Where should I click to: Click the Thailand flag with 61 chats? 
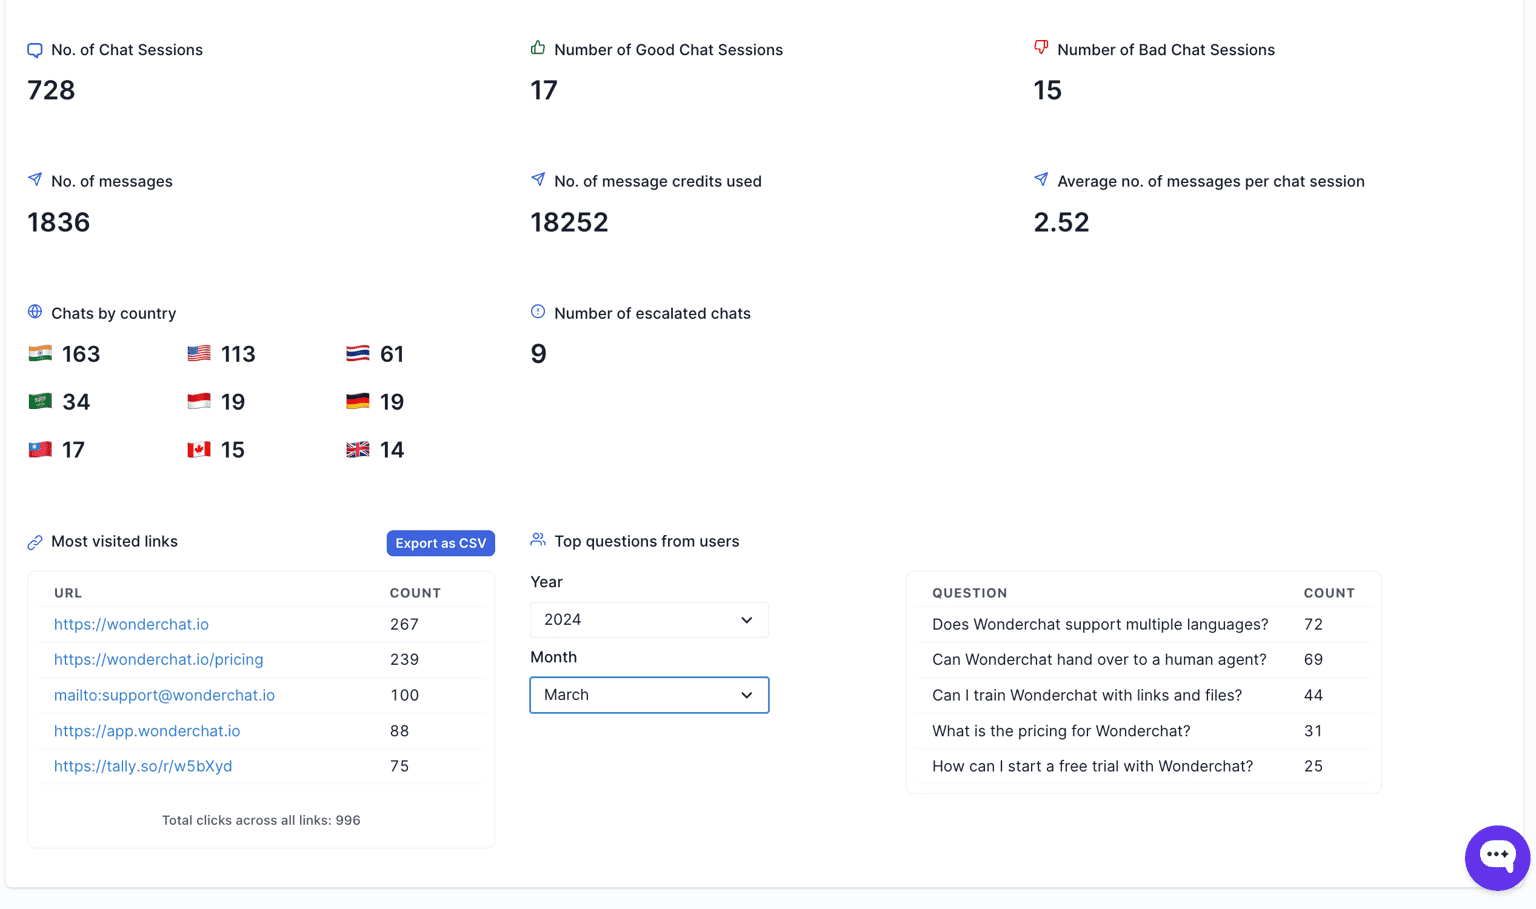[x=358, y=353]
